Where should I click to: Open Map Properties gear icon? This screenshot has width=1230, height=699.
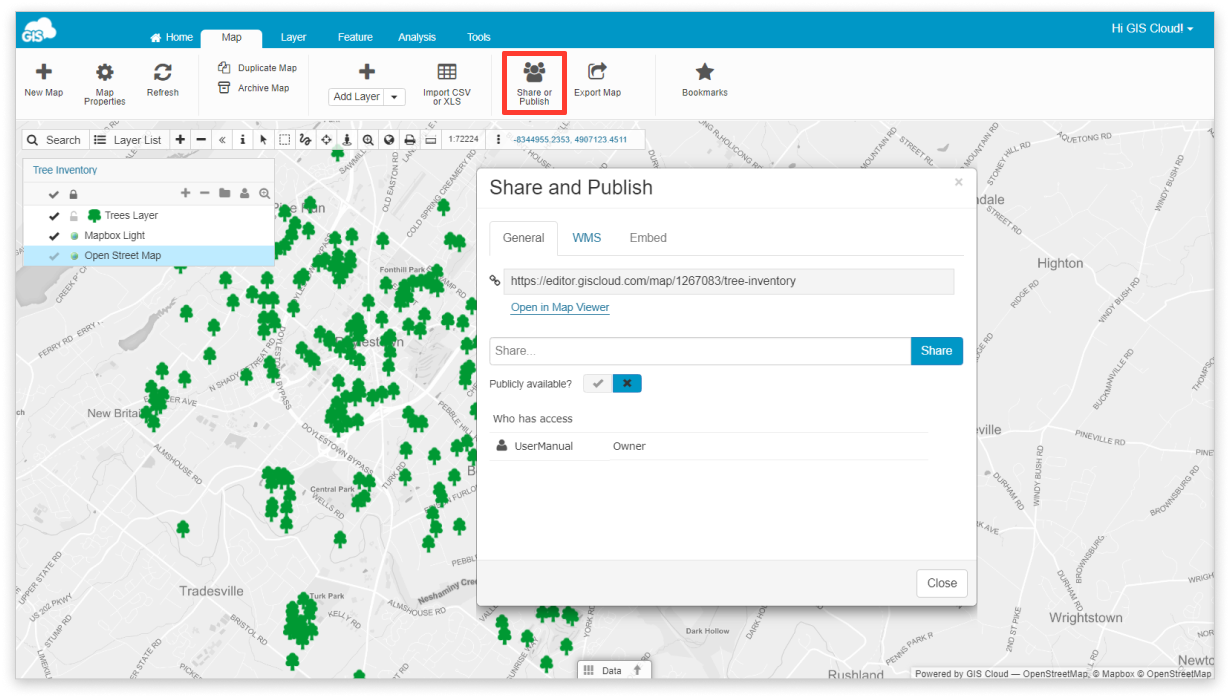coord(104,72)
